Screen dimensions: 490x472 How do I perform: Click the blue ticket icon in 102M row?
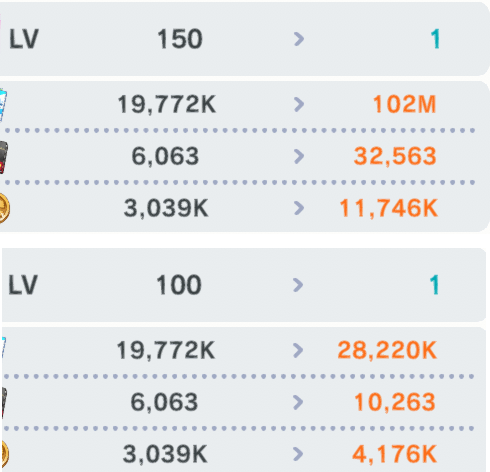pyautogui.click(x=3, y=105)
